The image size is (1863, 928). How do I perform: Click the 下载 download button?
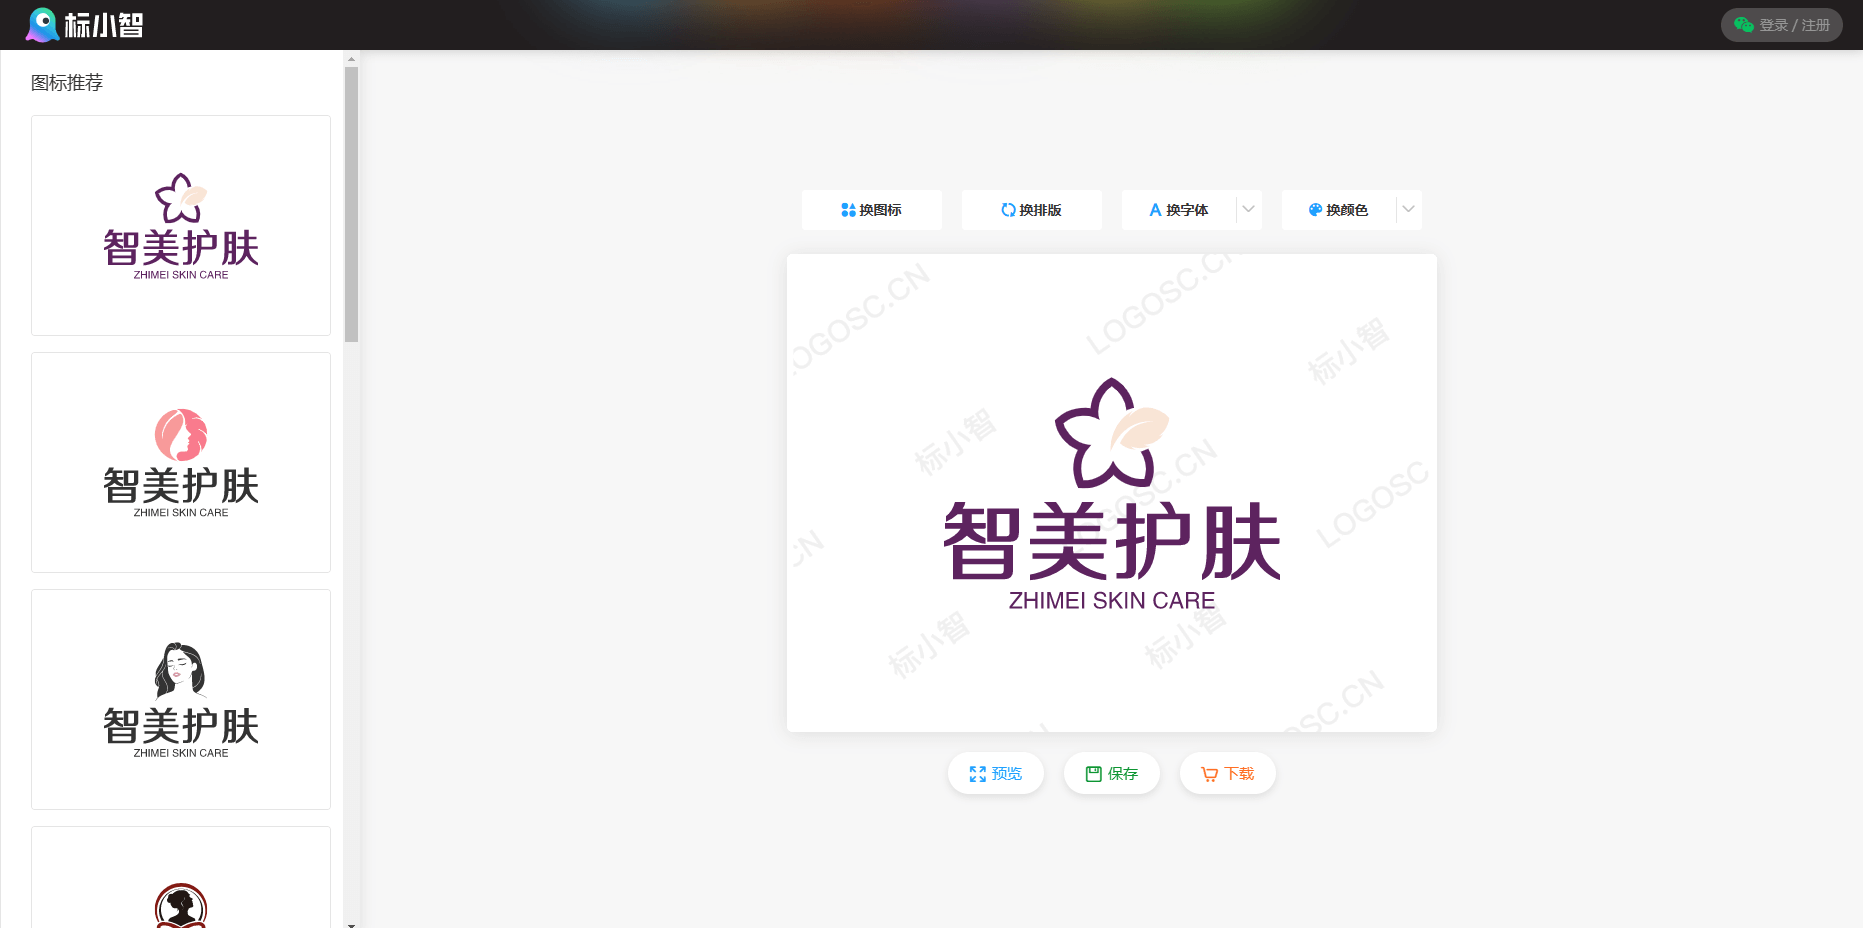tap(1228, 772)
